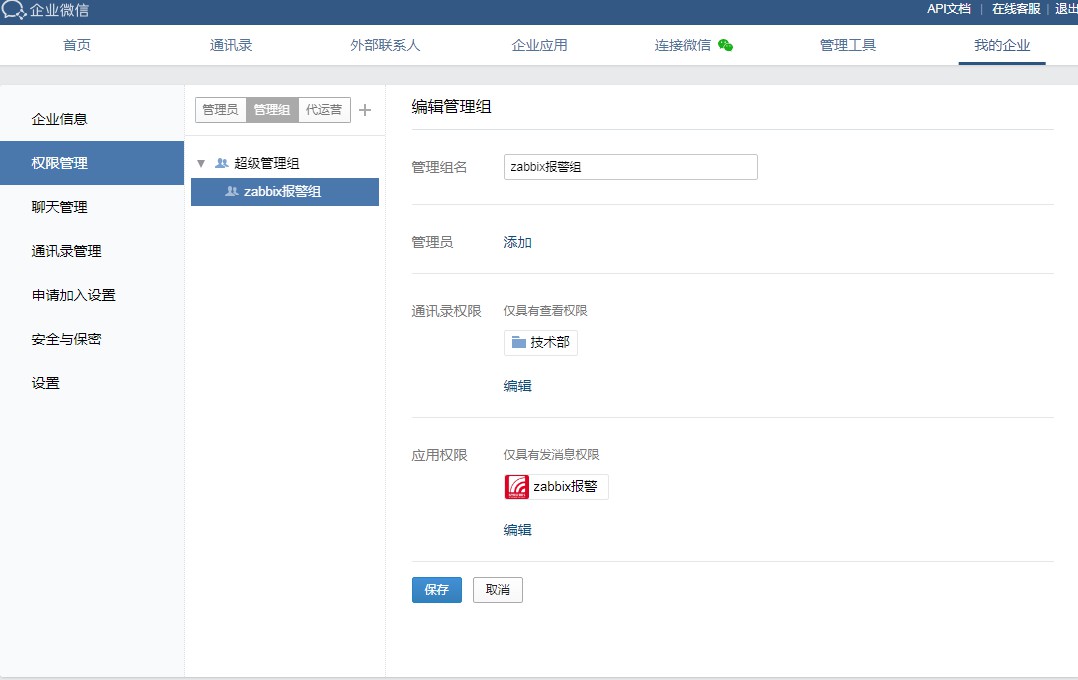Open the 企业应用 top navigation tab

click(x=539, y=45)
